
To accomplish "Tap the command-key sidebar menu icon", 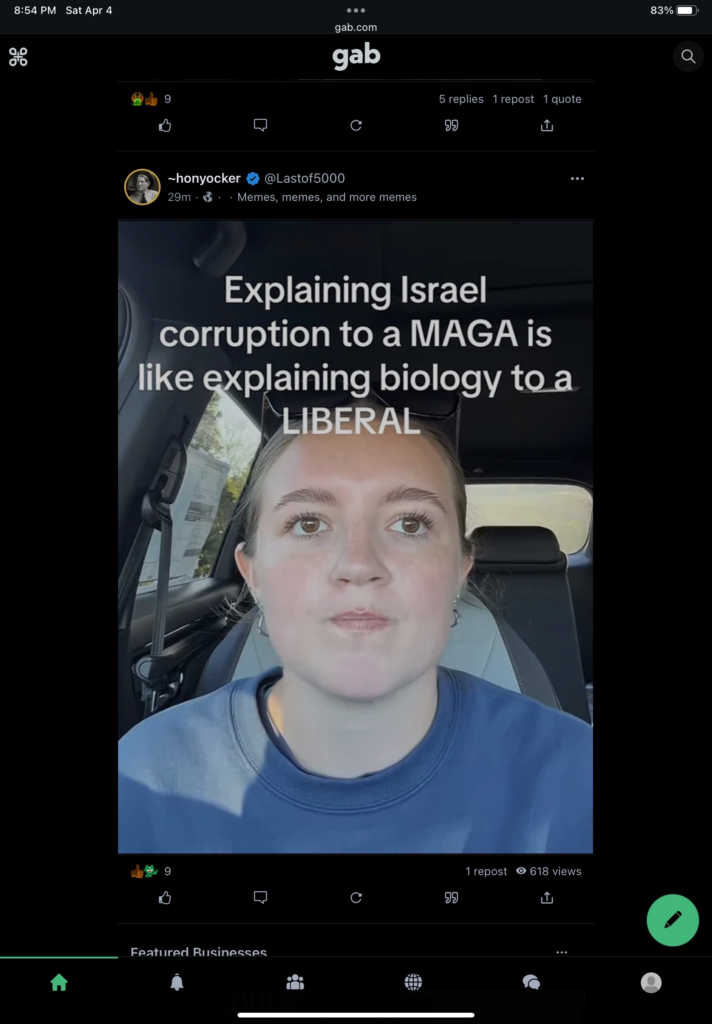I will (18, 57).
